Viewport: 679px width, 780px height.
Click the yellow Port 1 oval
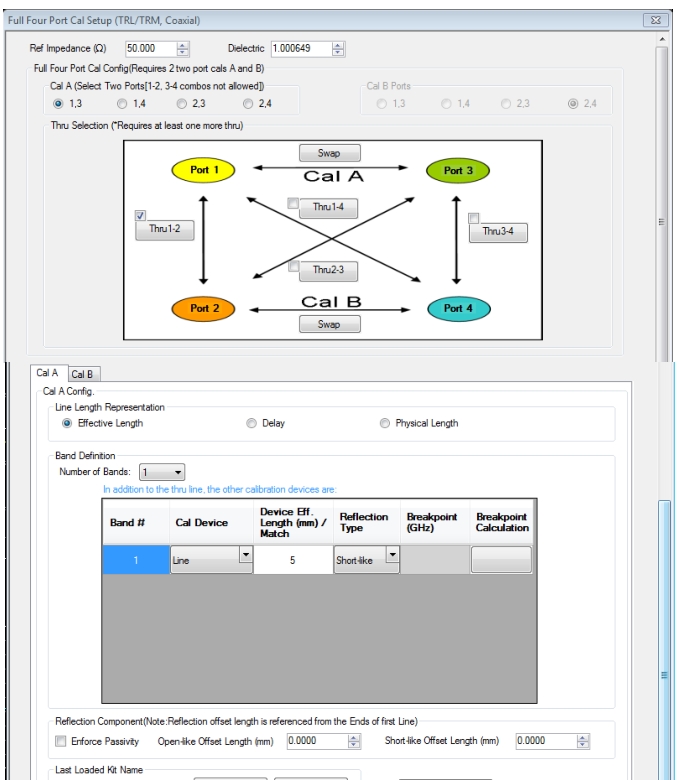tap(203, 170)
